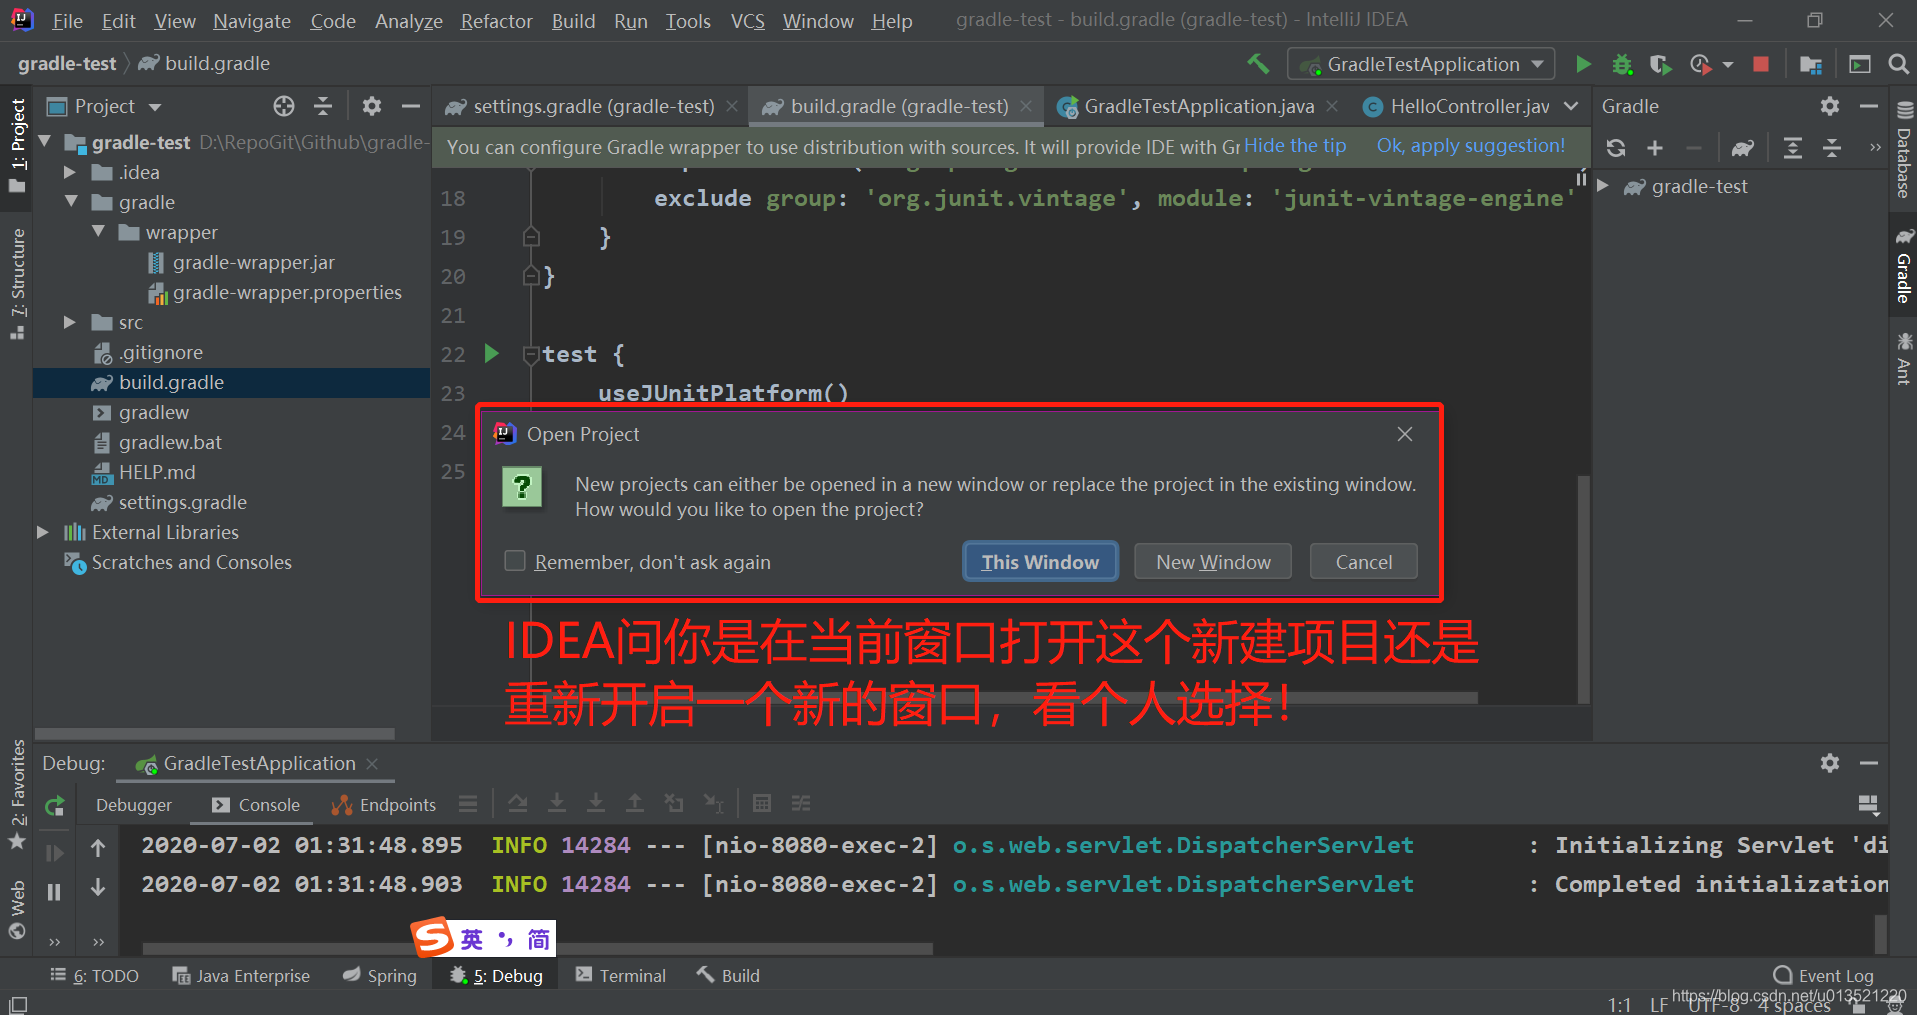Link a Gradle project with the plus icon

[1655, 148]
